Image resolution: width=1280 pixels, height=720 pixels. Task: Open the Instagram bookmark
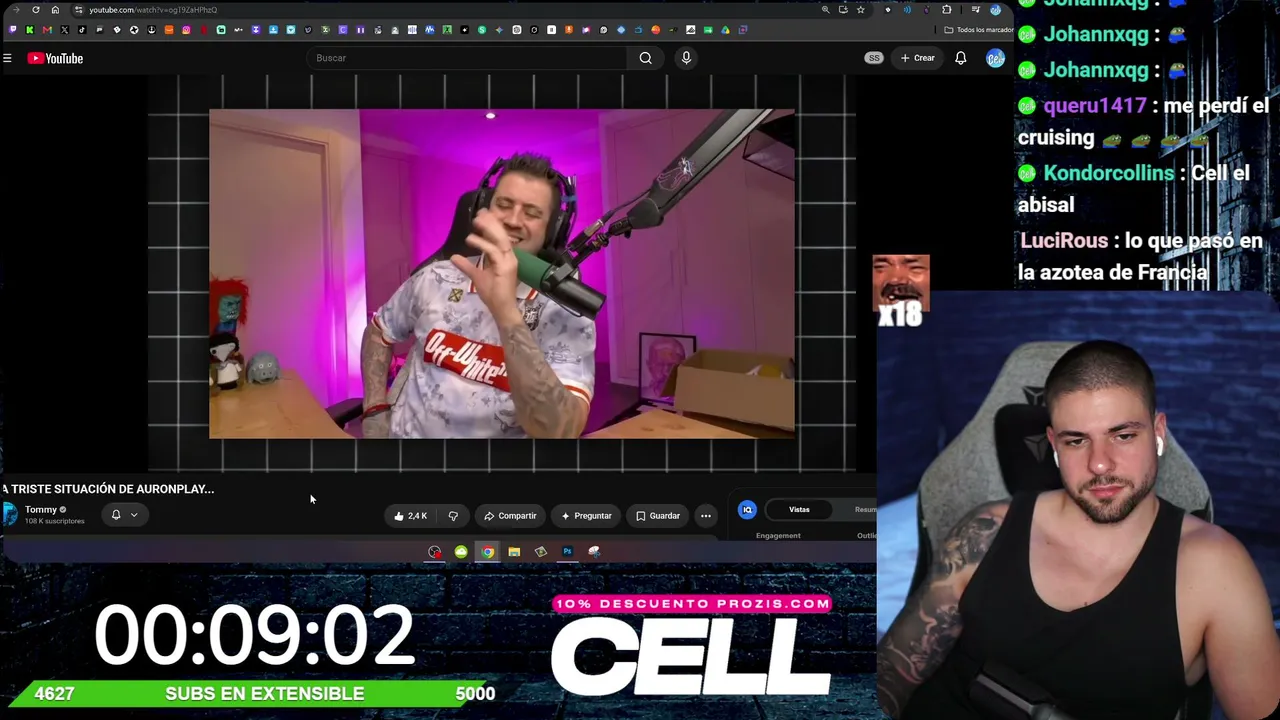click(x=186, y=30)
